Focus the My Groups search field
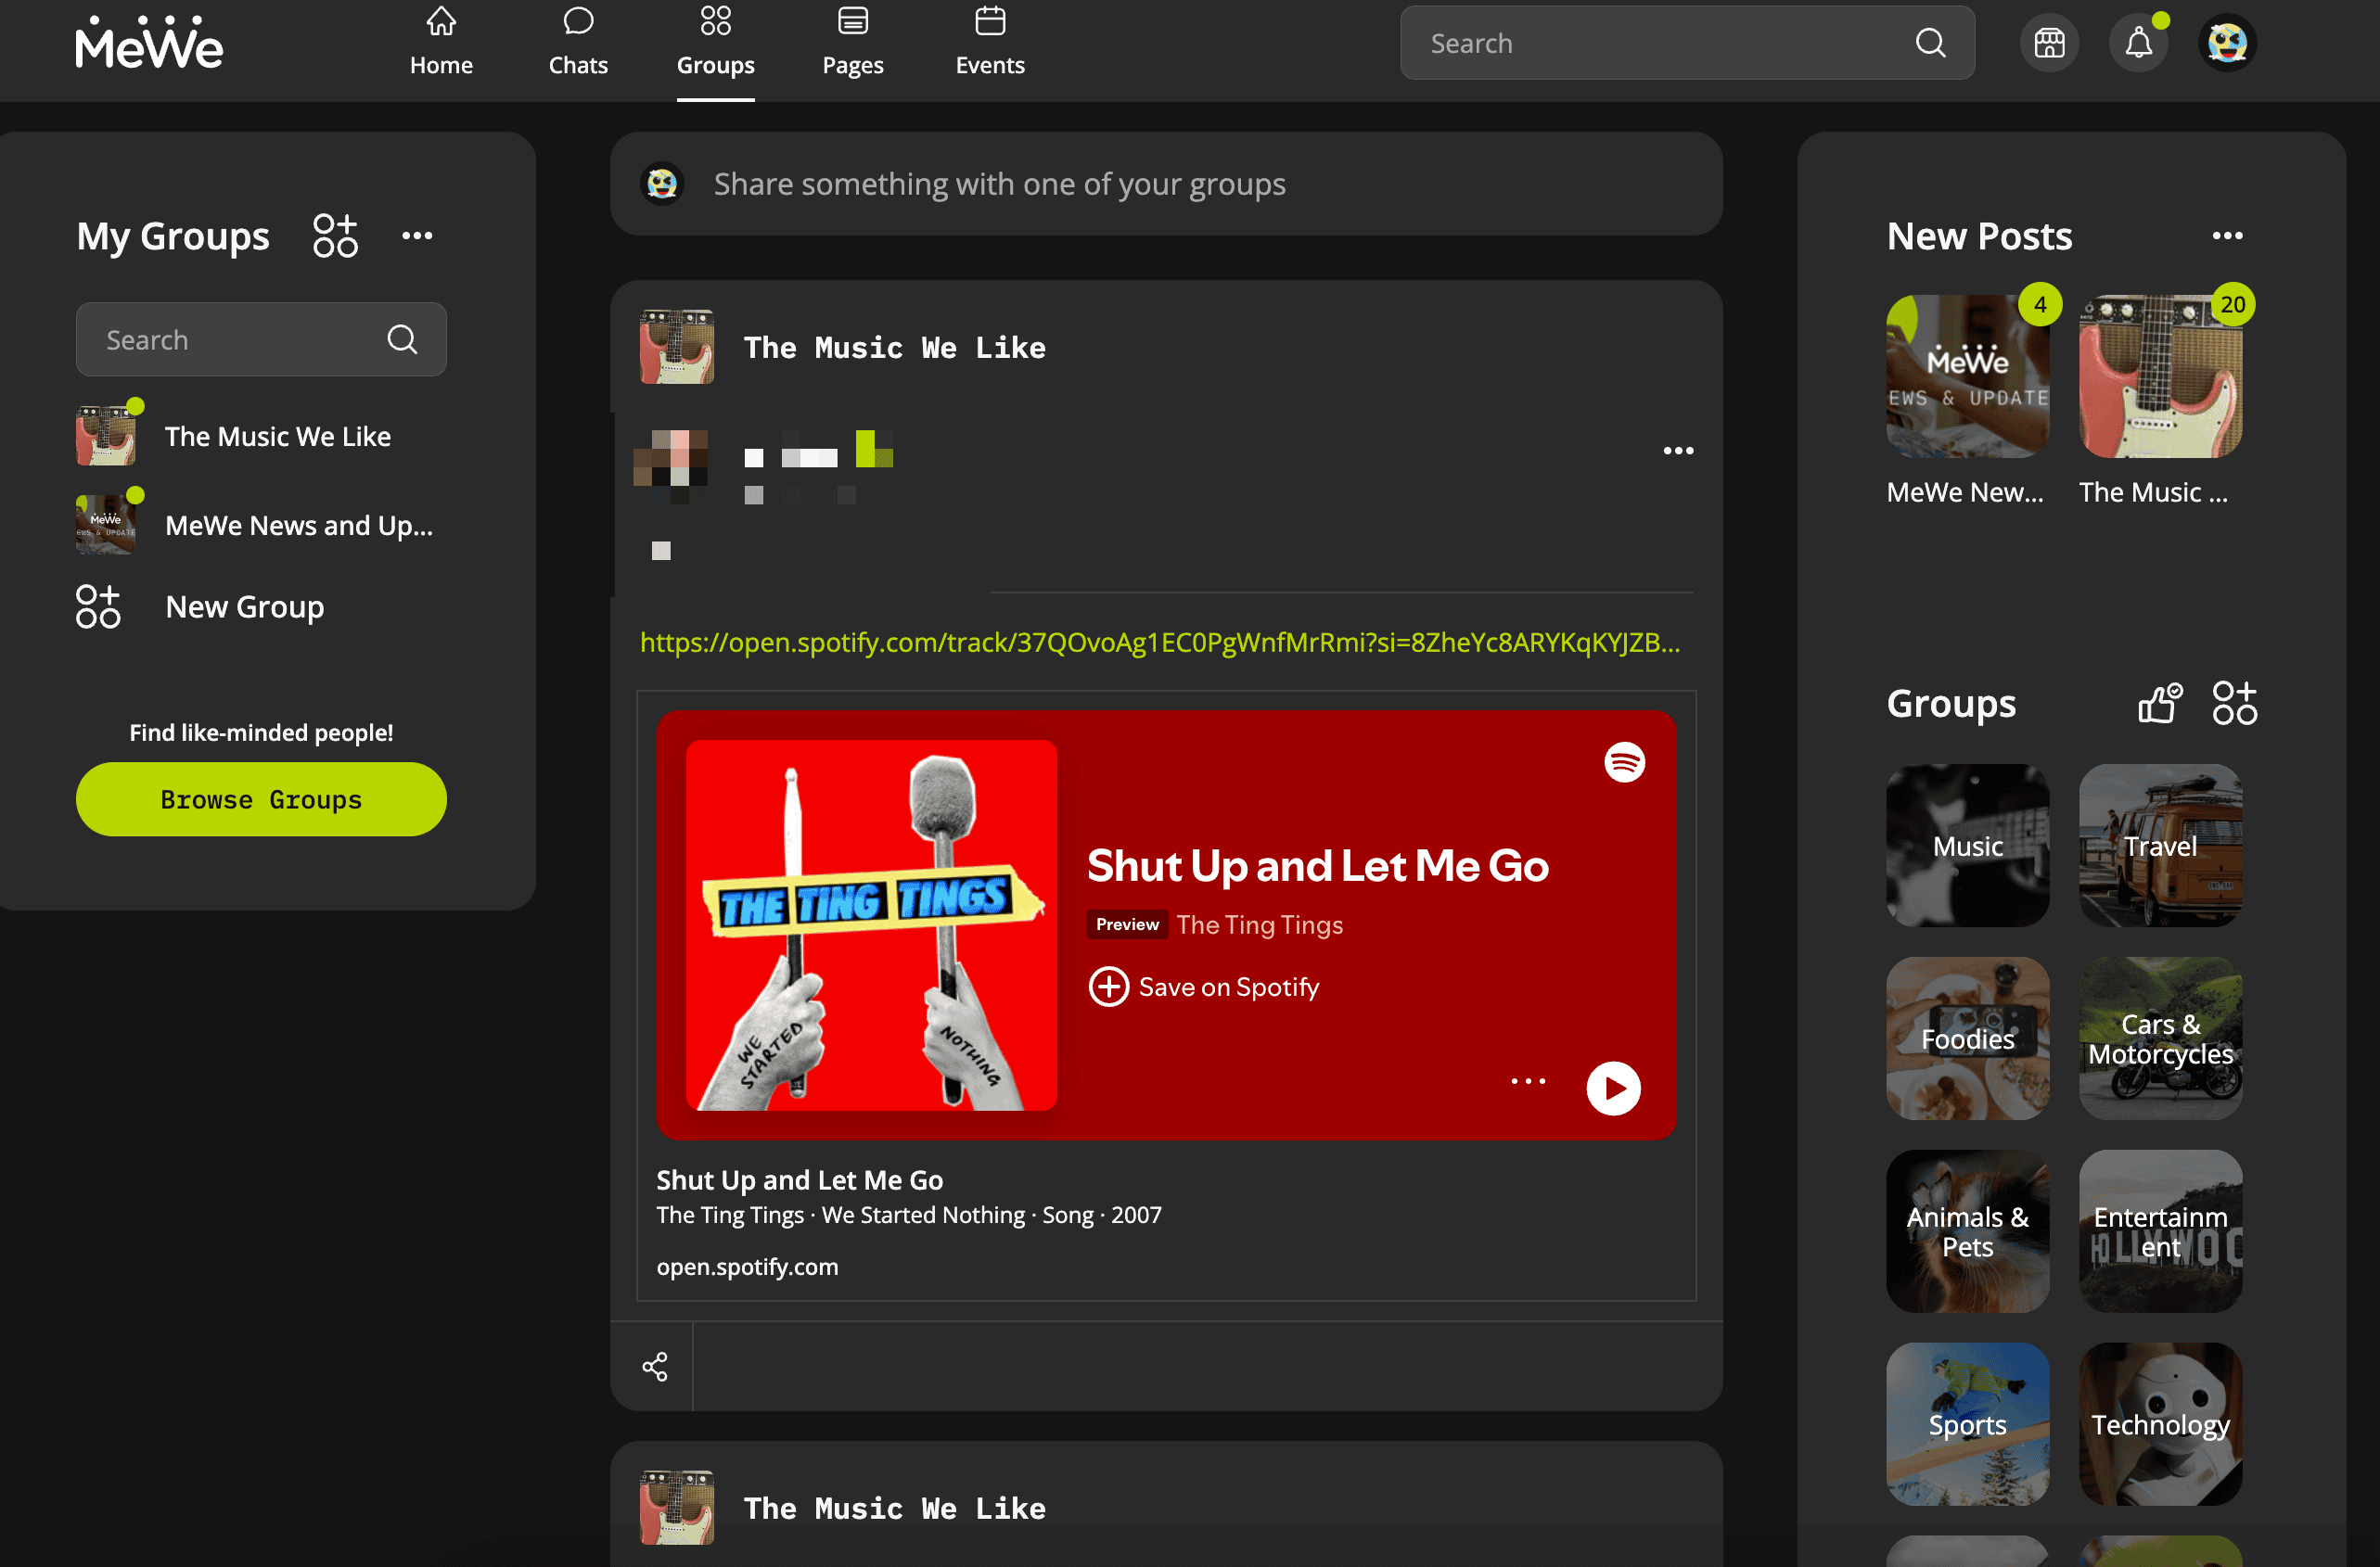2380x1567 pixels. (261, 340)
